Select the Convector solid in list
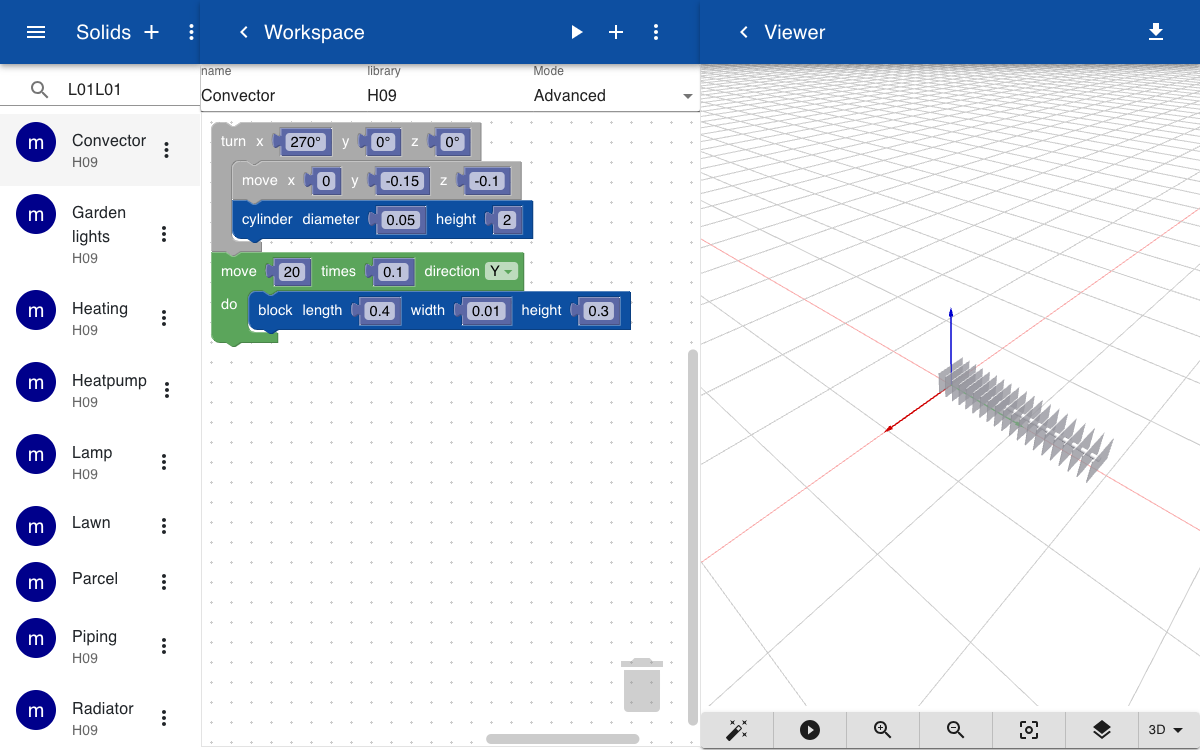Image resolution: width=1200 pixels, height=750 pixels. tap(100, 150)
